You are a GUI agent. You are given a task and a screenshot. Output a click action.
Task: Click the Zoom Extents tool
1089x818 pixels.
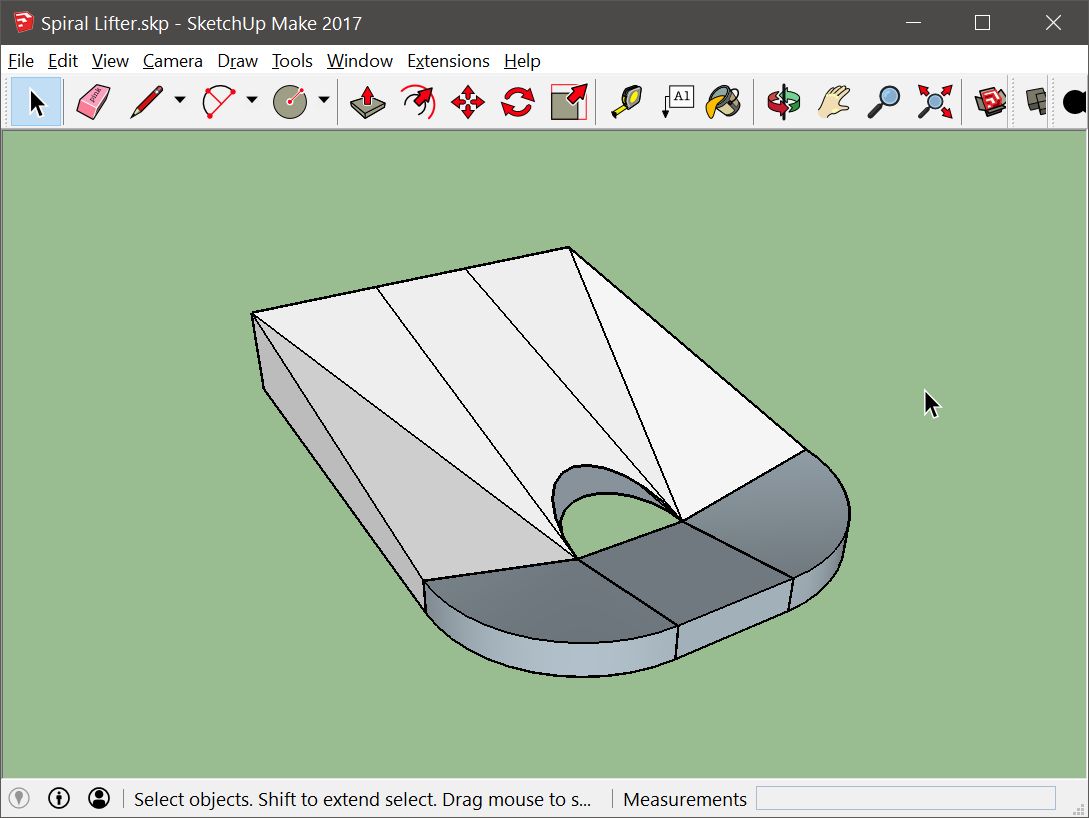coord(935,101)
